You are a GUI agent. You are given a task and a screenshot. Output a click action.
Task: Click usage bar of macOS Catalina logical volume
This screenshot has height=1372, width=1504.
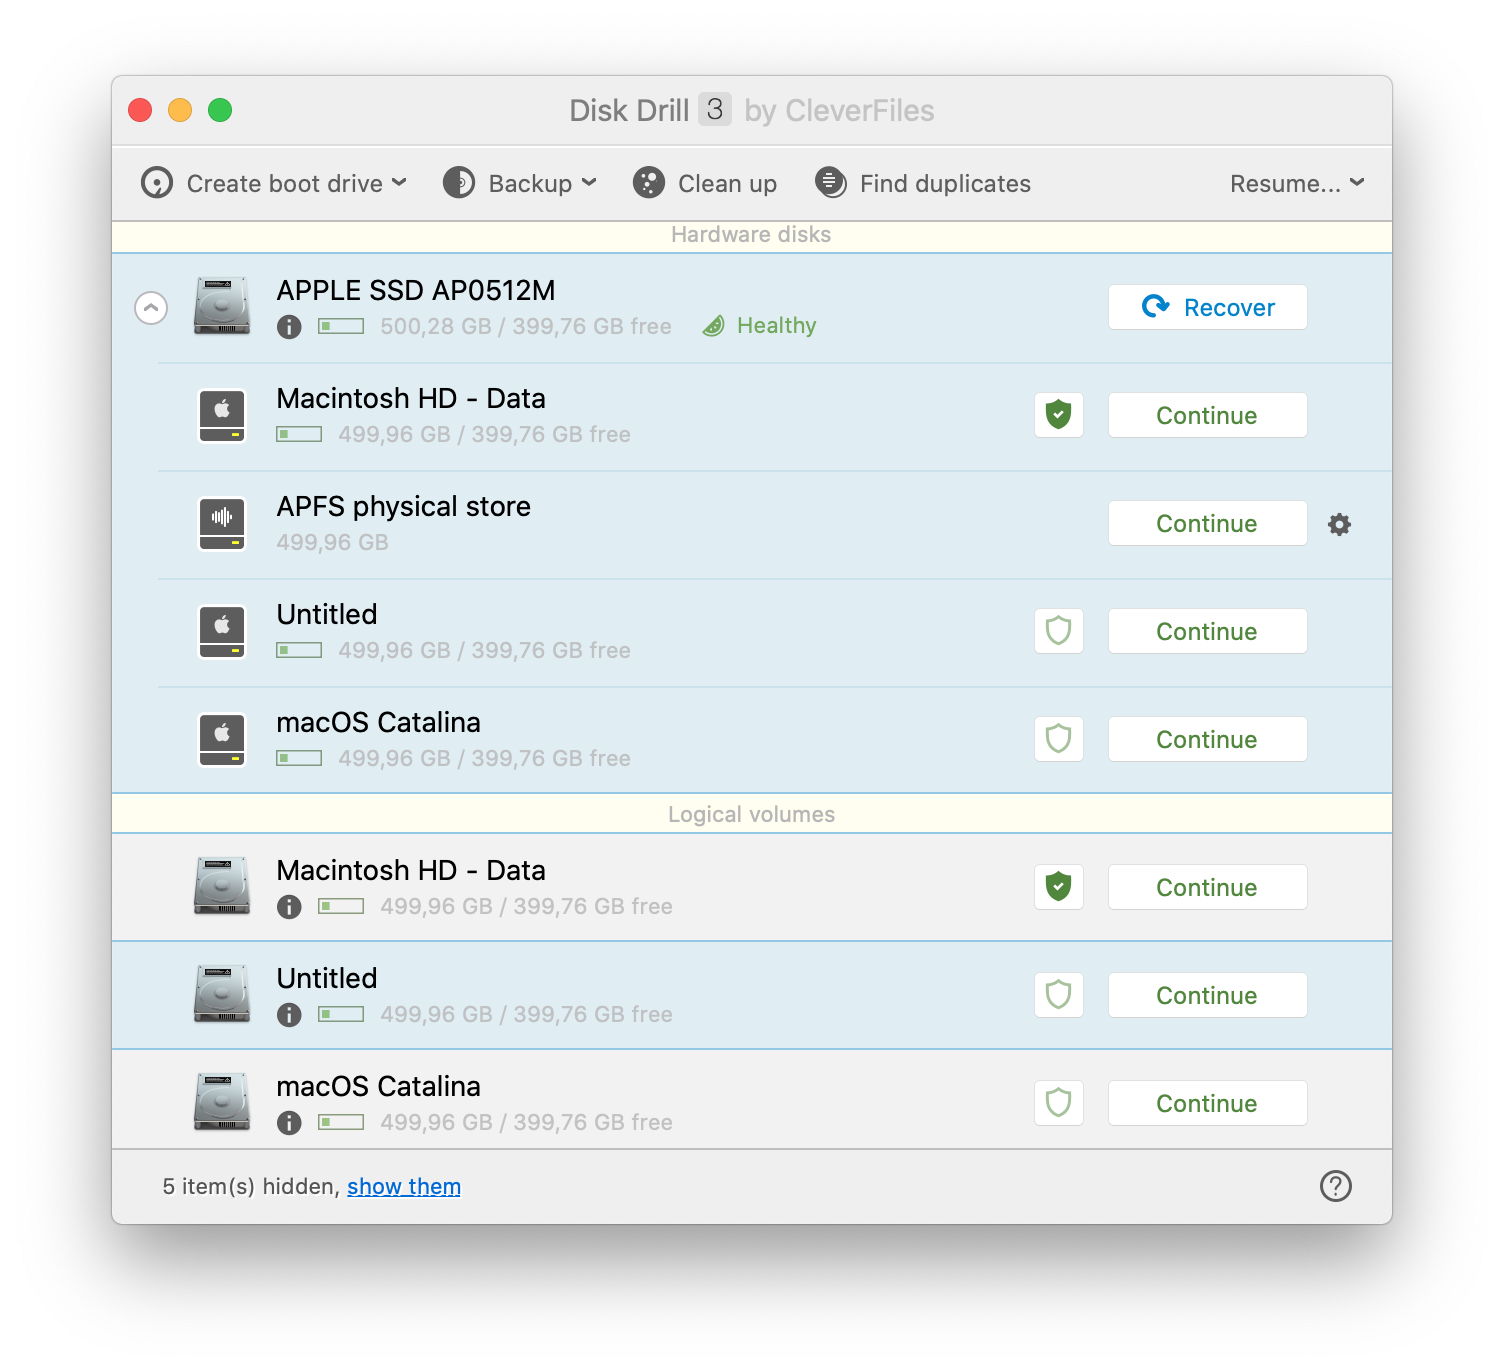[x=341, y=1123]
